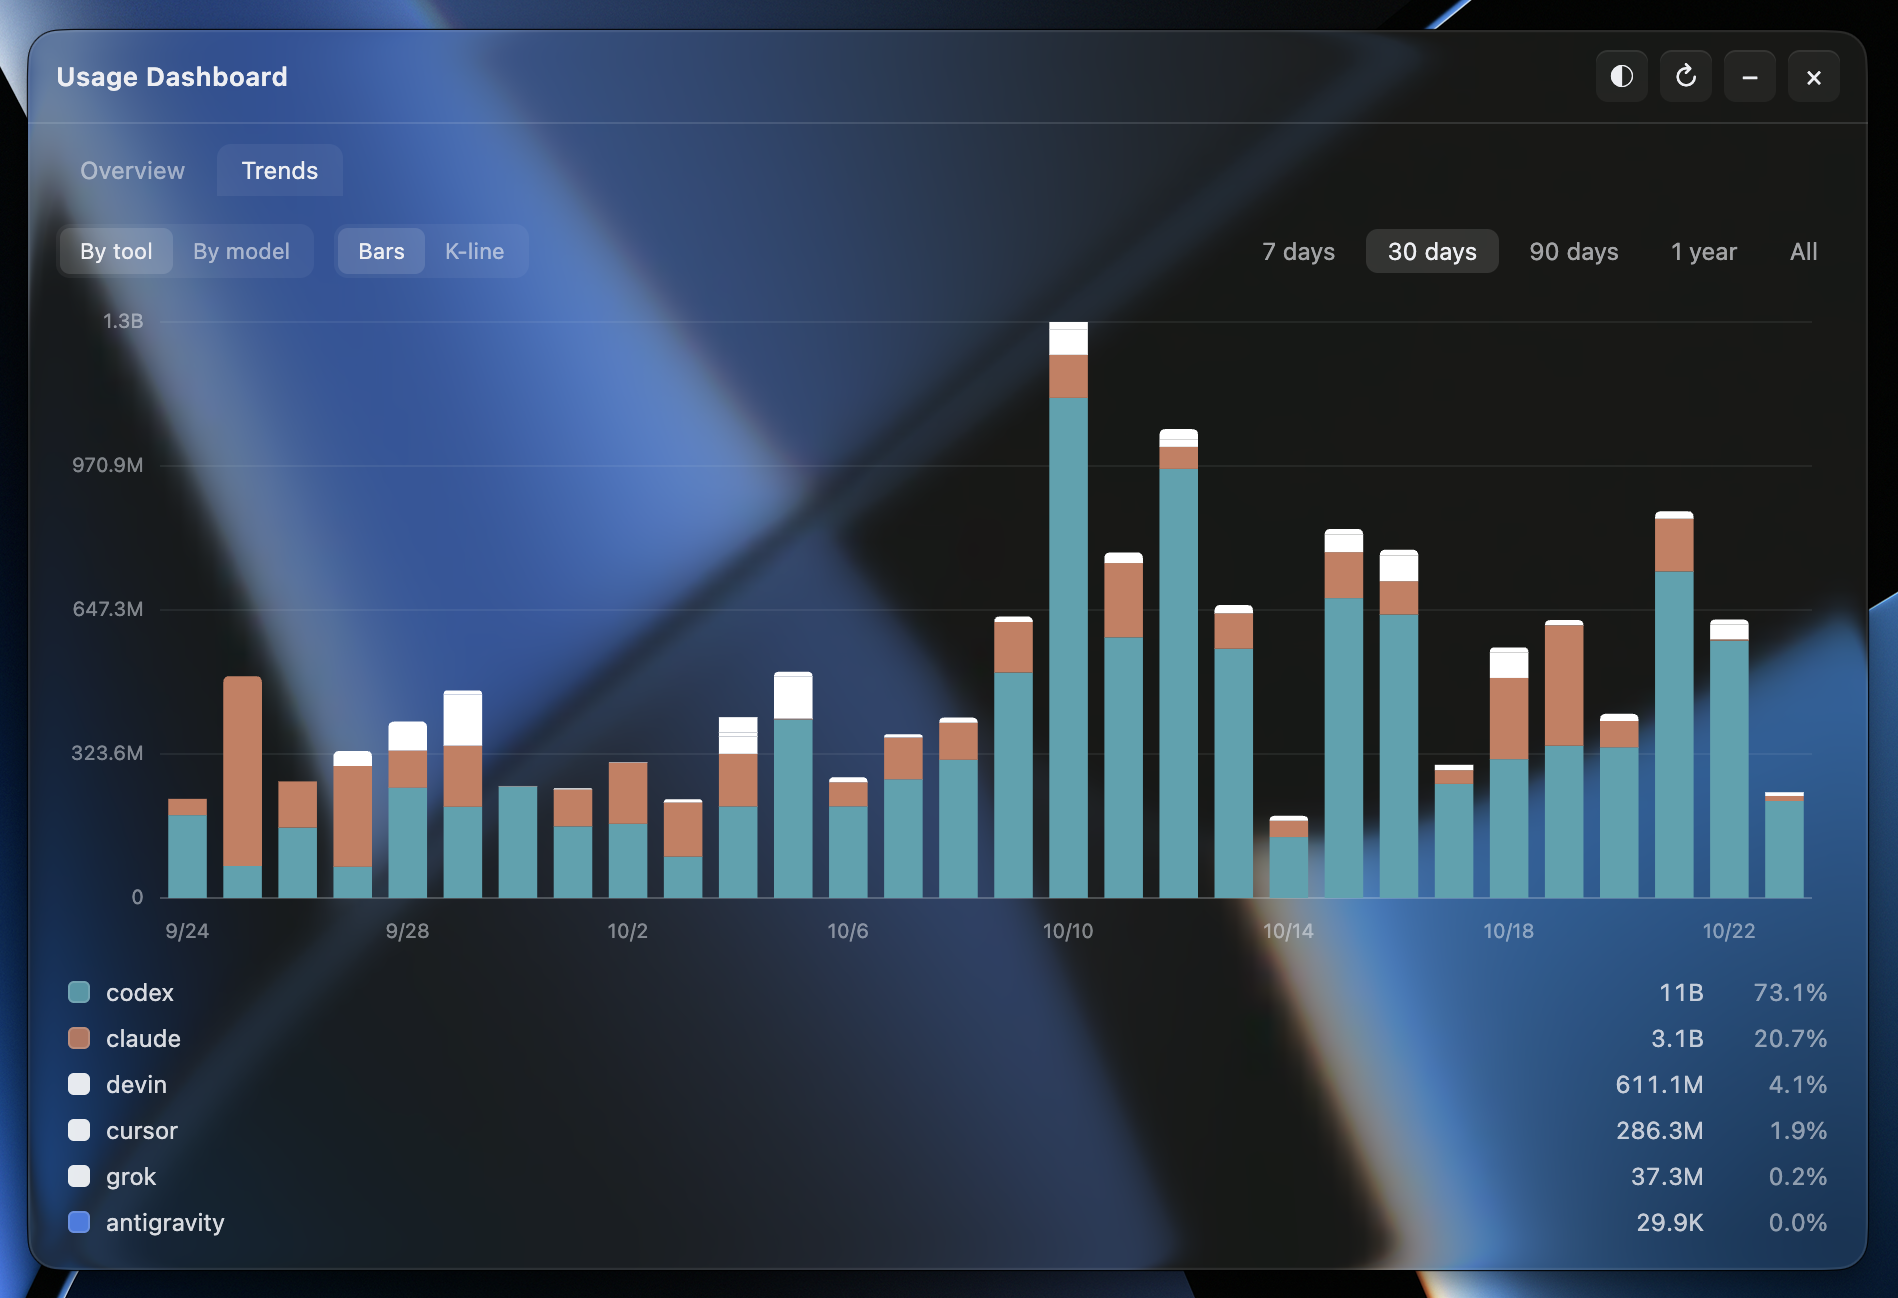Click claude share 20.7%
This screenshot has height=1298, width=1898.
tap(1790, 1039)
